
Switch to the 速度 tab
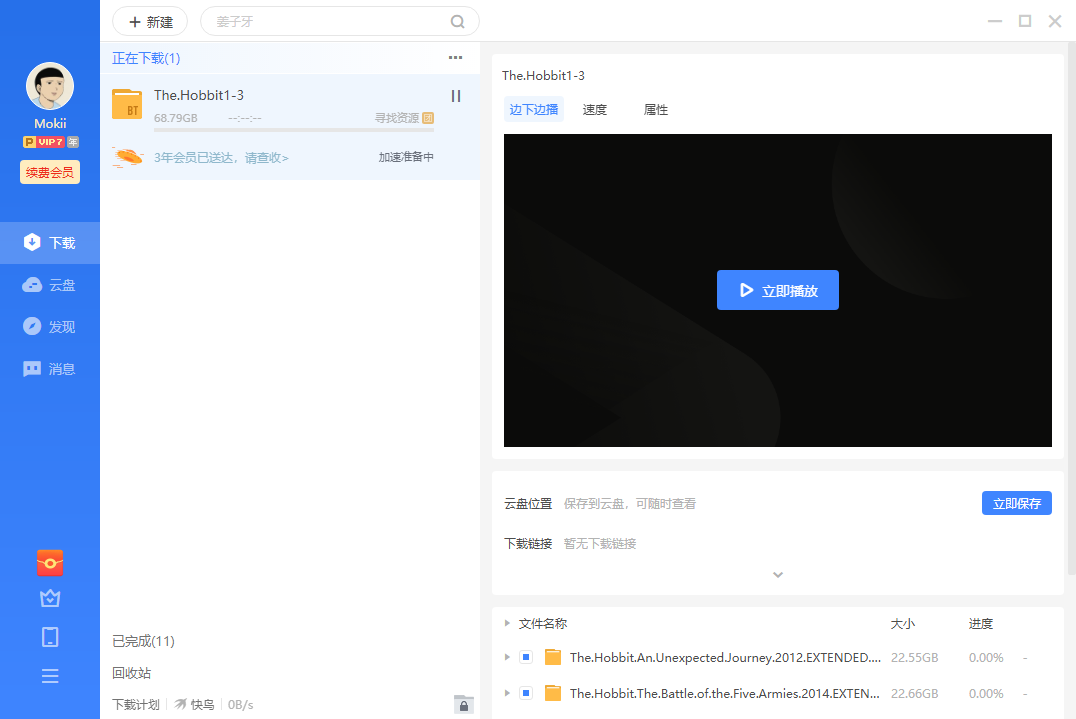coord(595,110)
